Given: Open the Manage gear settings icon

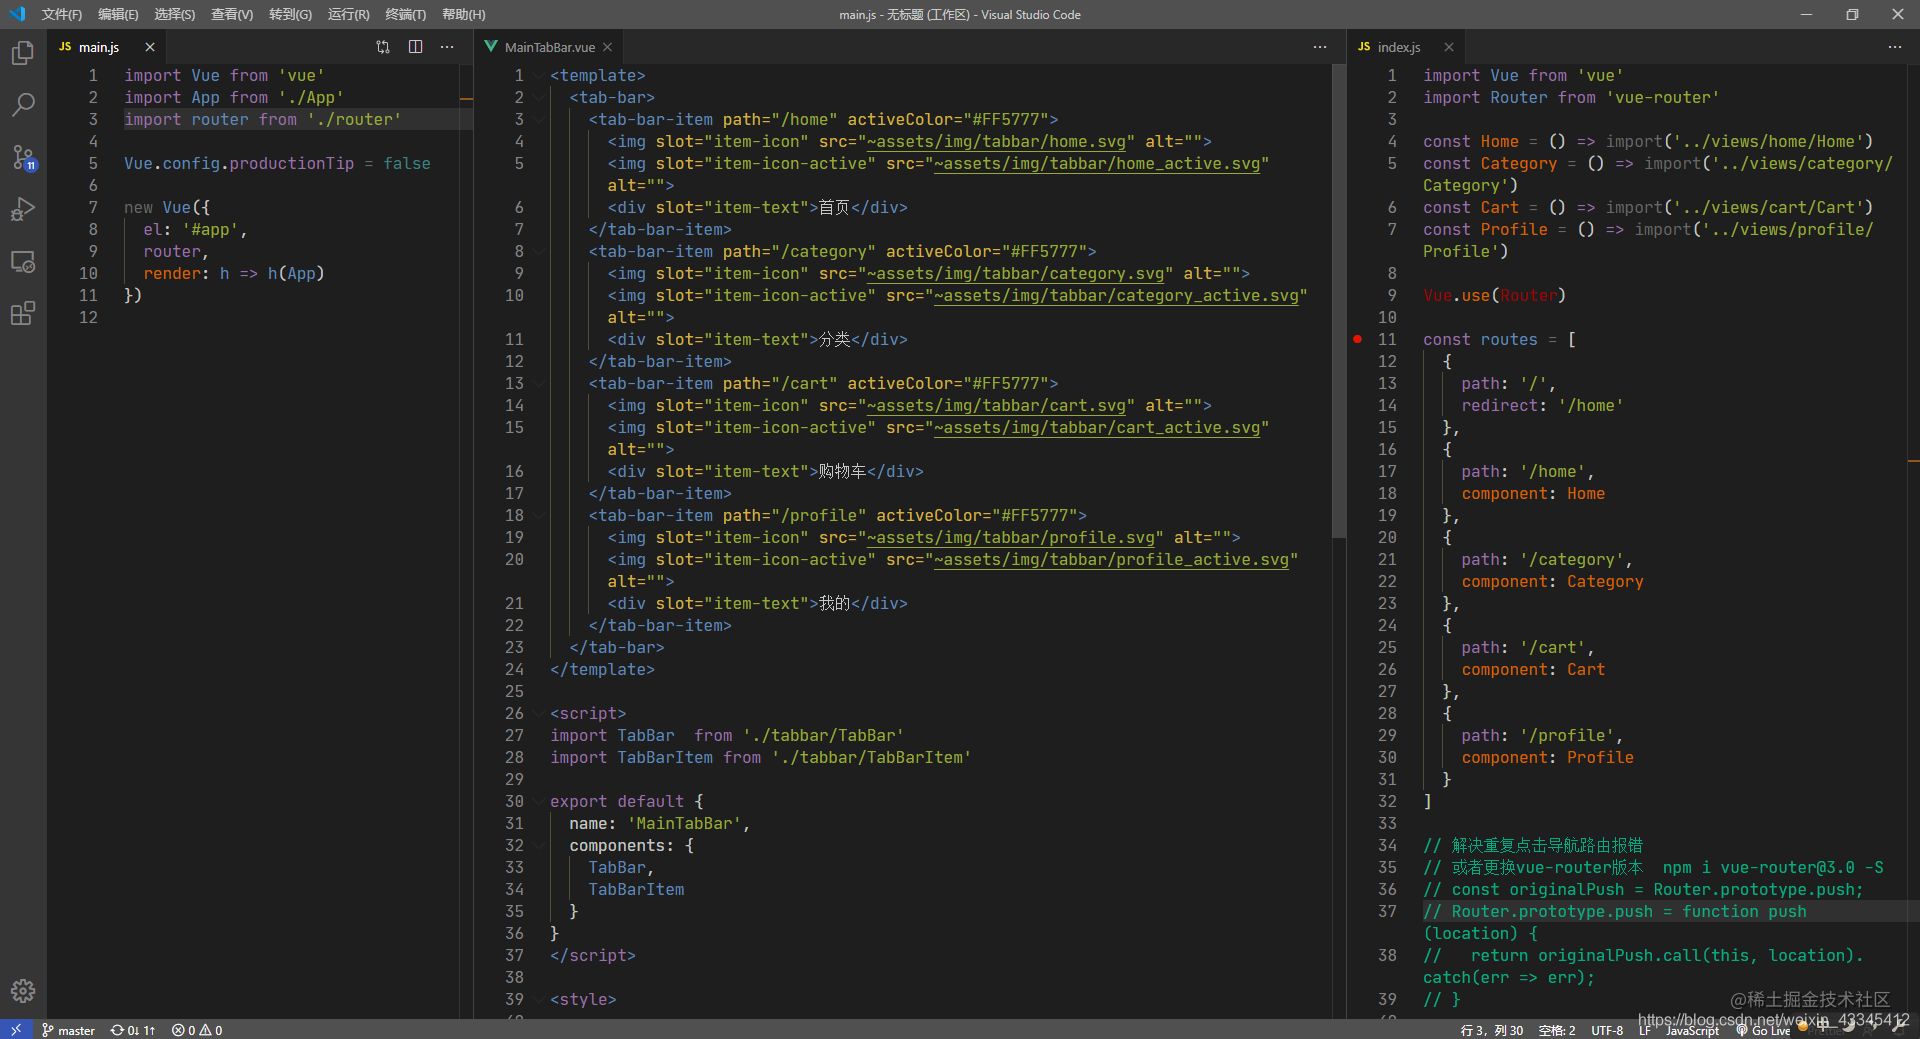Looking at the screenshot, I should click(23, 991).
